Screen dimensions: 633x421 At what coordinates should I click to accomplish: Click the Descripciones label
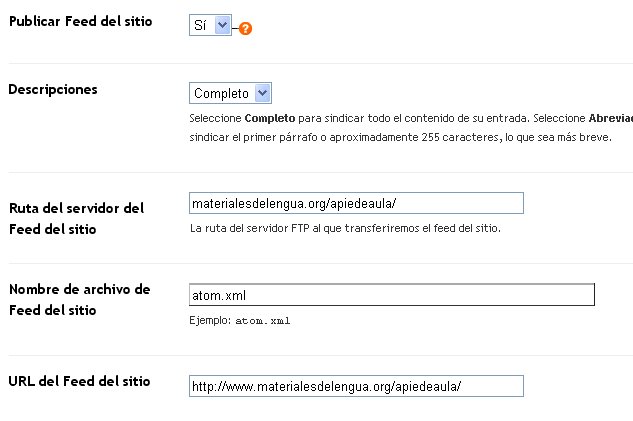pos(53,89)
